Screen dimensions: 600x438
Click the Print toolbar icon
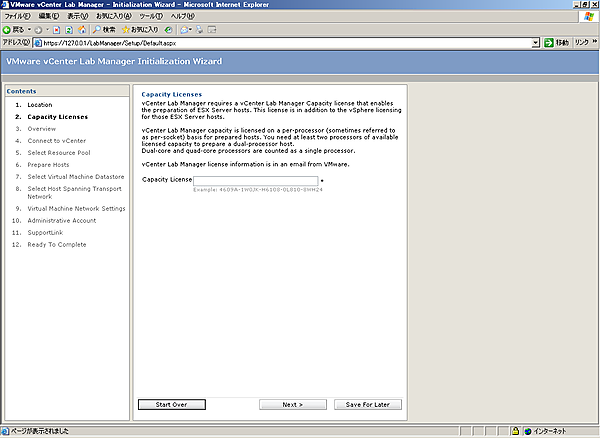(x=199, y=30)
